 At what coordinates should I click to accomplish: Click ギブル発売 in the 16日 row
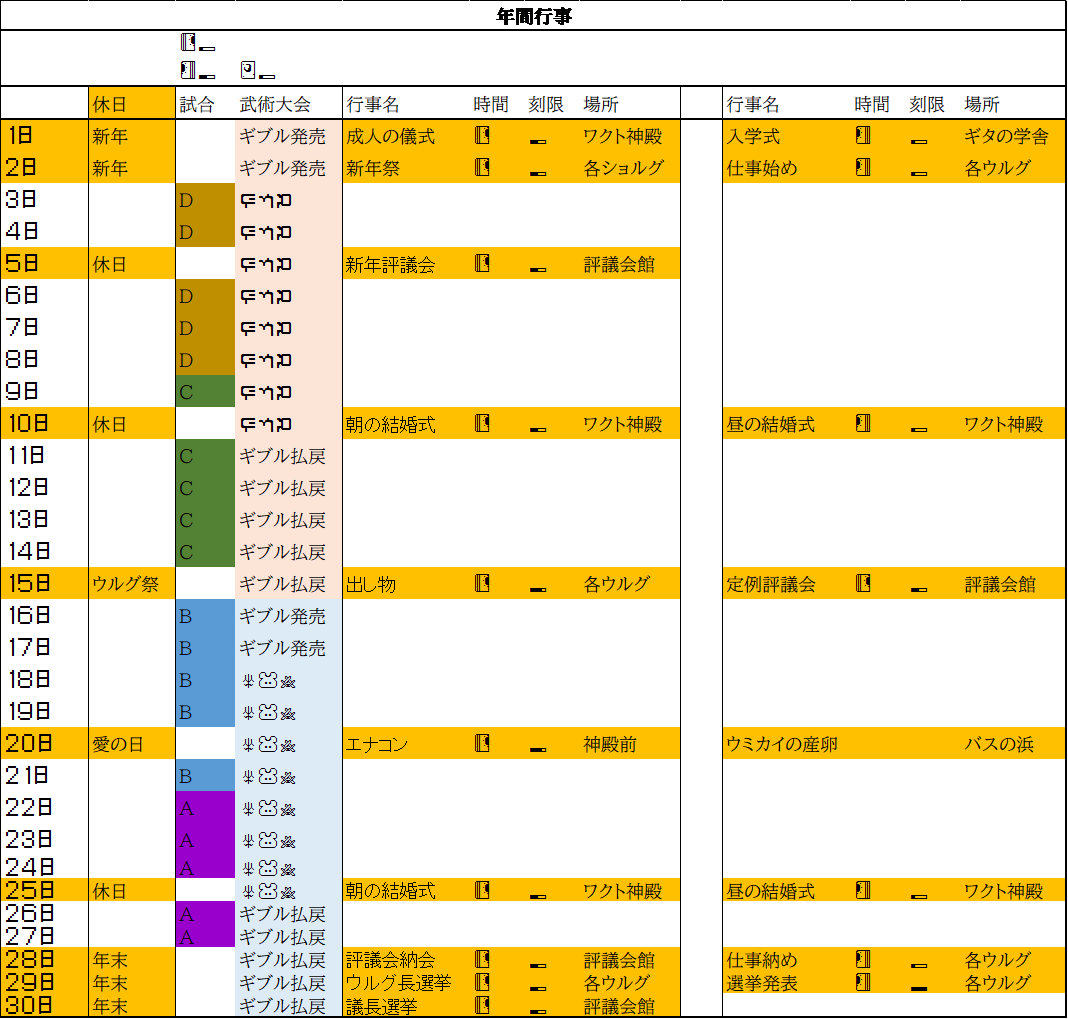[x=282, y=616]
